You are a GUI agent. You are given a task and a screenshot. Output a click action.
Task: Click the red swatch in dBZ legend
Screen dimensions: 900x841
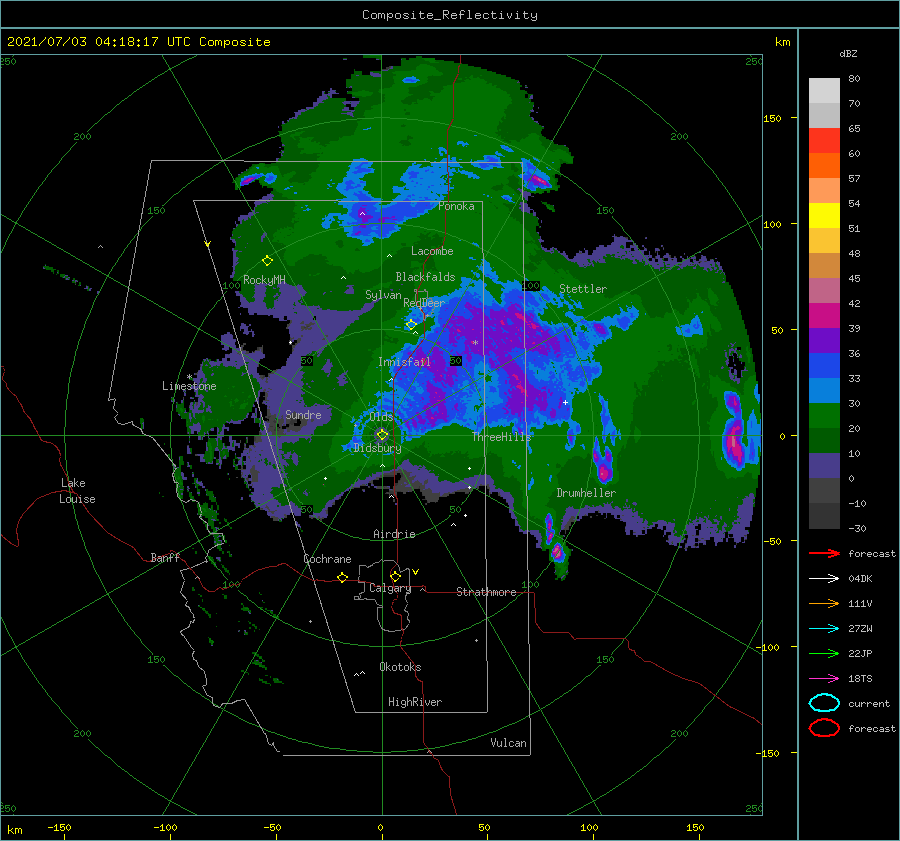pyautogui.click(x=824, y=141)
